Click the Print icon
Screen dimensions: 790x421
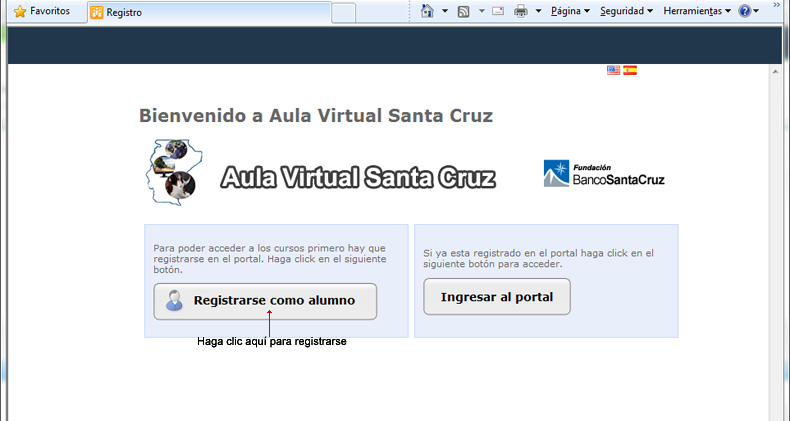521,11
